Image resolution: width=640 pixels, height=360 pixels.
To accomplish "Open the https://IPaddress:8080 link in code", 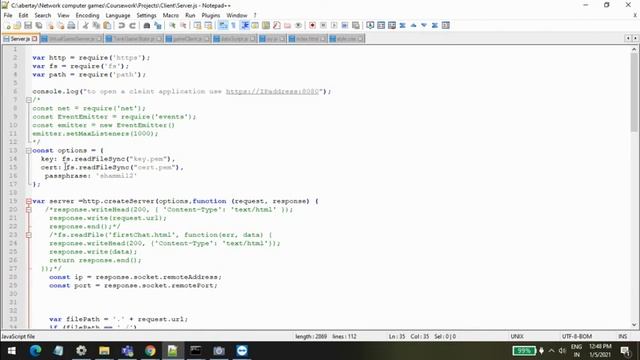I will click(272, 91).
